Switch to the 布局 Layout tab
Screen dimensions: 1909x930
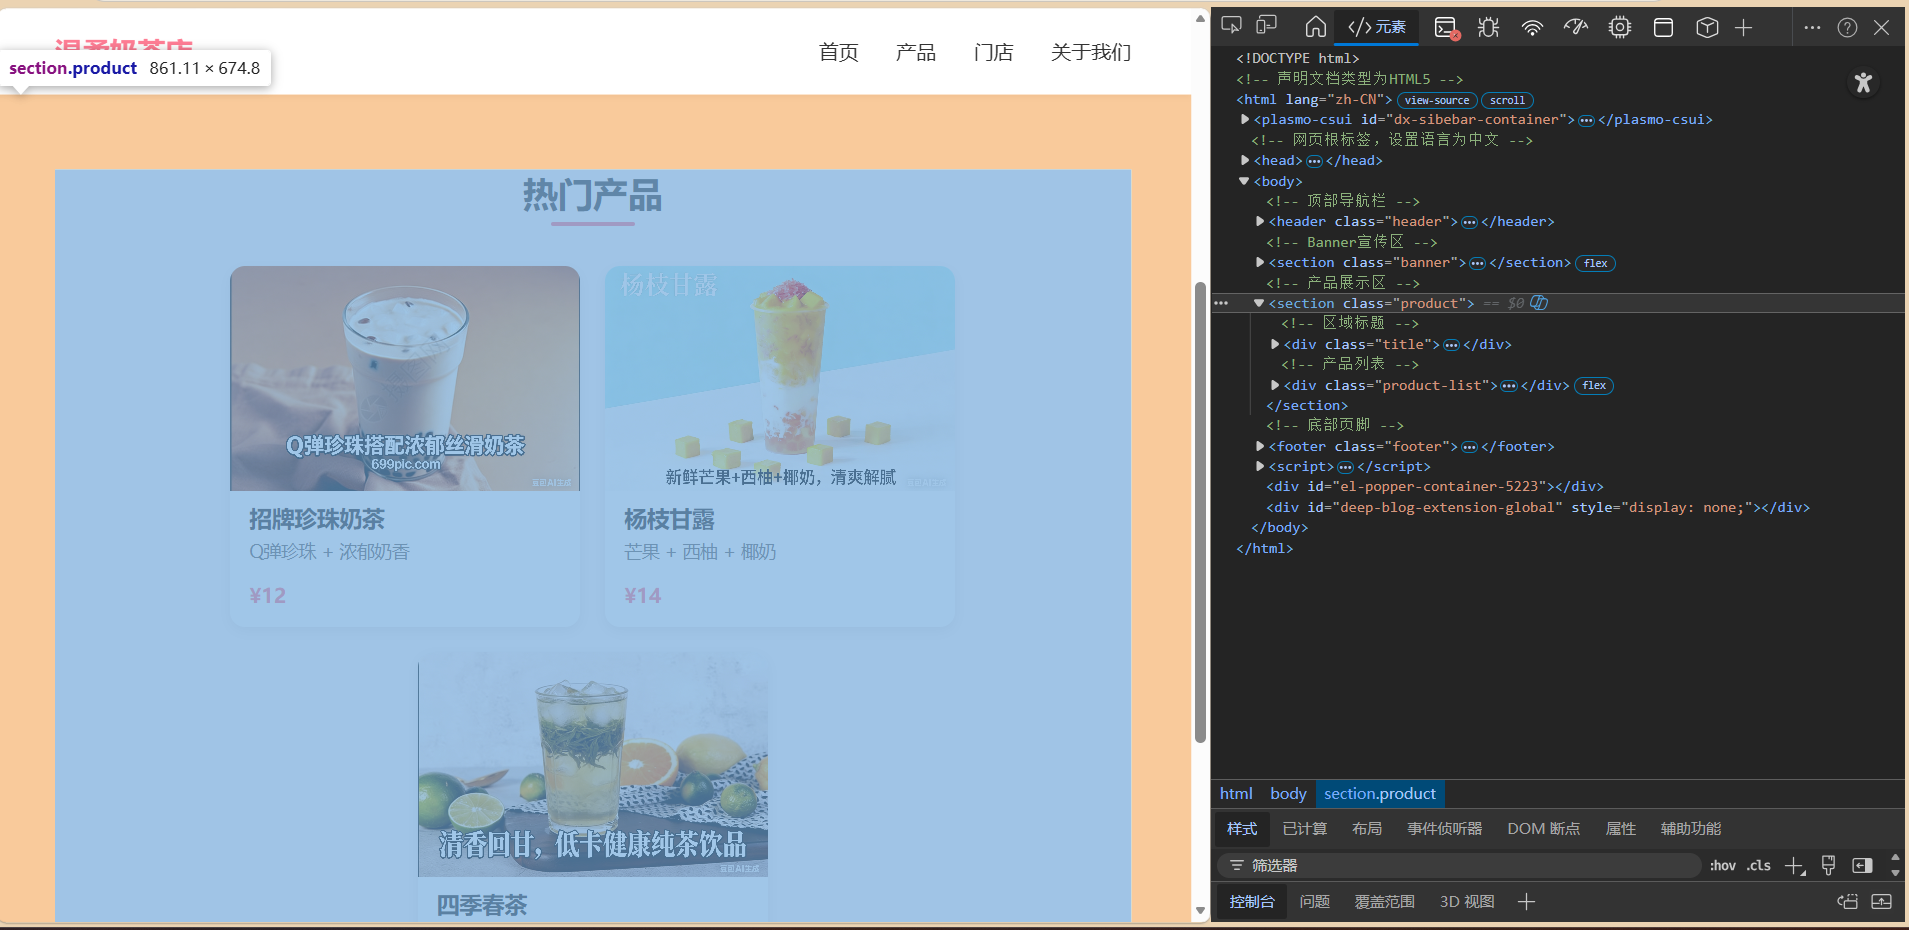(x=1367, y=828)
